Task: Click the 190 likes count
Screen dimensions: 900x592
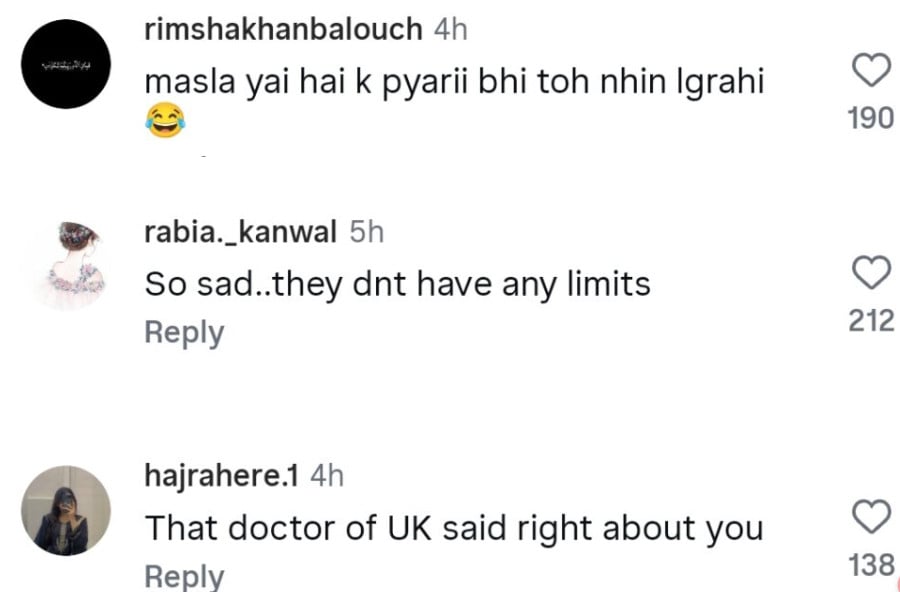Action: 870,118
